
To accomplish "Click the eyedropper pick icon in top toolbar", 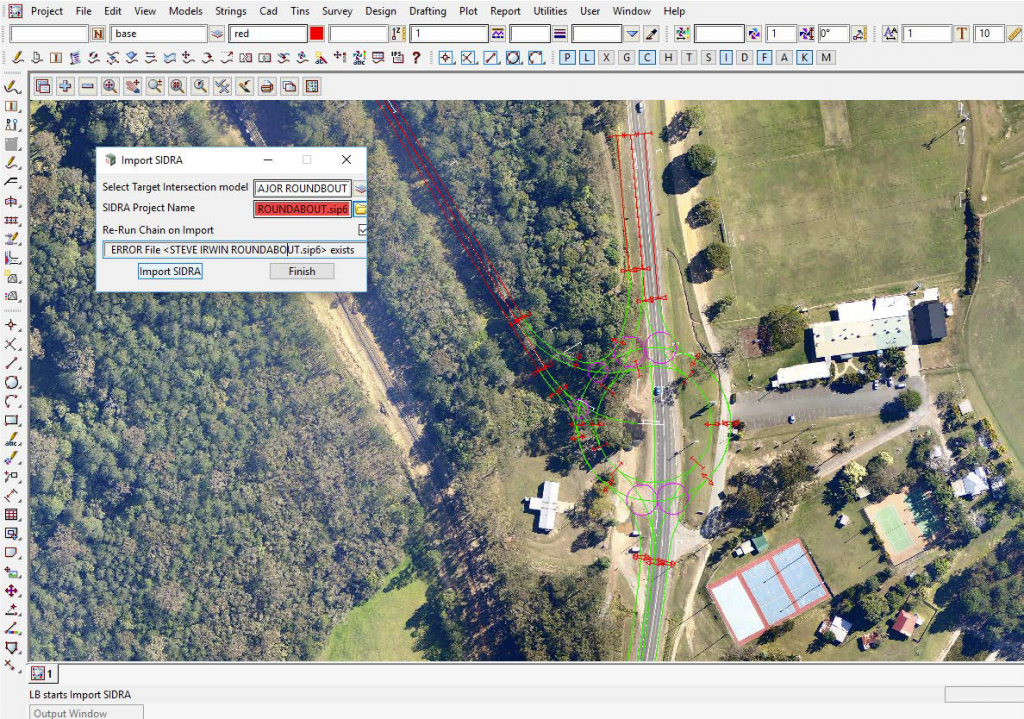I will tap(650, 34).
